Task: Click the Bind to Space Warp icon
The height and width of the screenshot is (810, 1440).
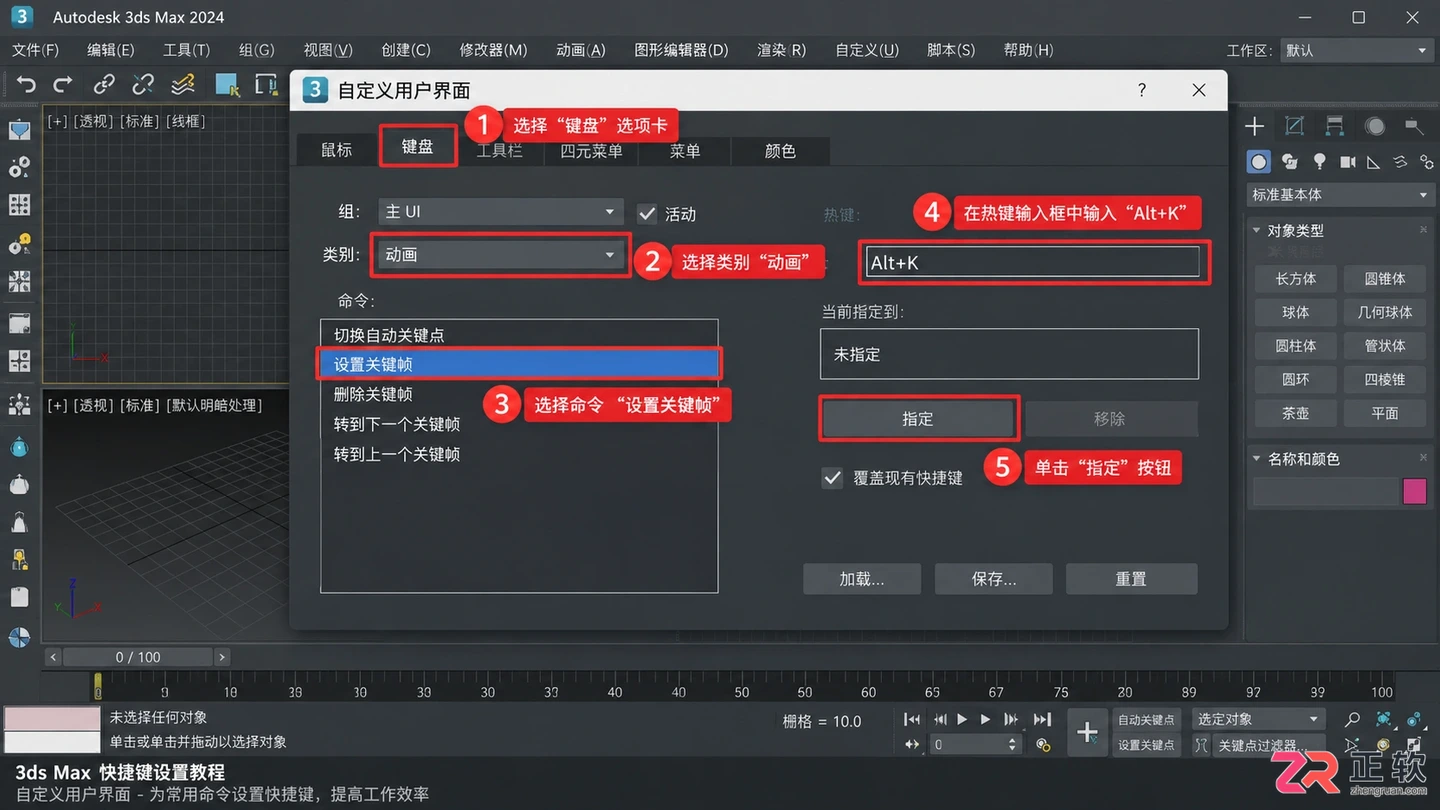Action: [182, 85]
